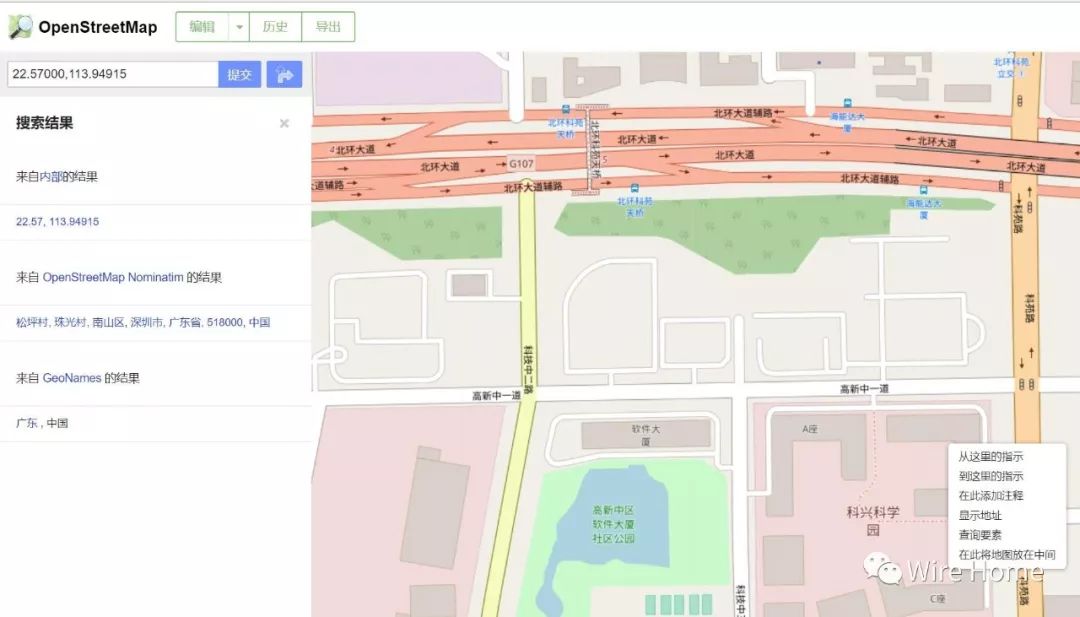This screenshot has height=617, width=1080.
Task: Click the 提交 search button
Action: pyautogui.click(x=240, y=74)
